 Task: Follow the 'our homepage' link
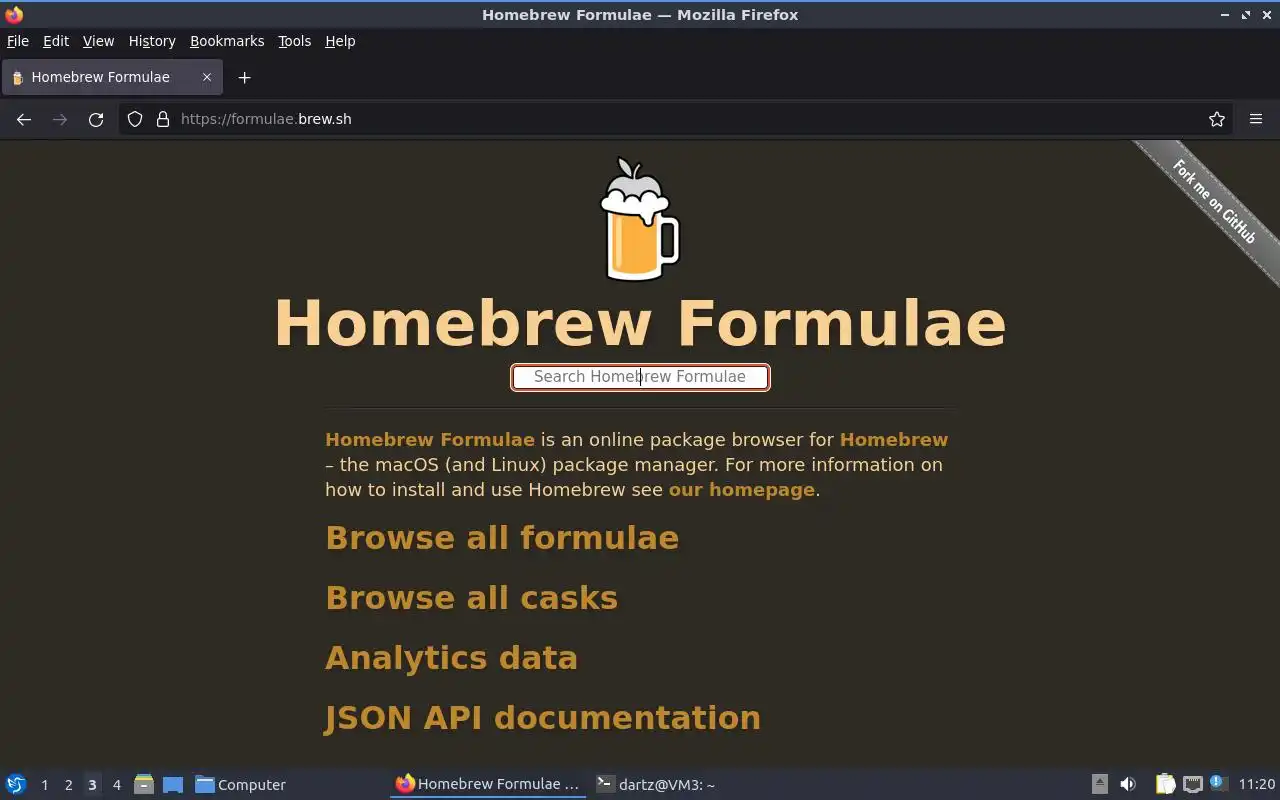[x=742, y=490]
